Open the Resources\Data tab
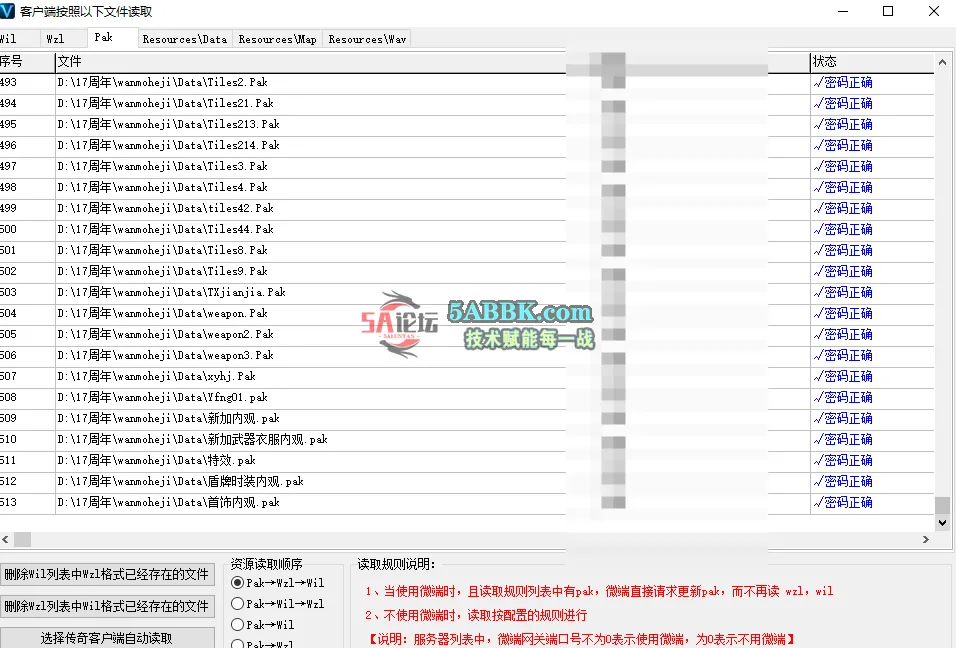This screenshot has height=648, width=956. (x=185, y=39)
